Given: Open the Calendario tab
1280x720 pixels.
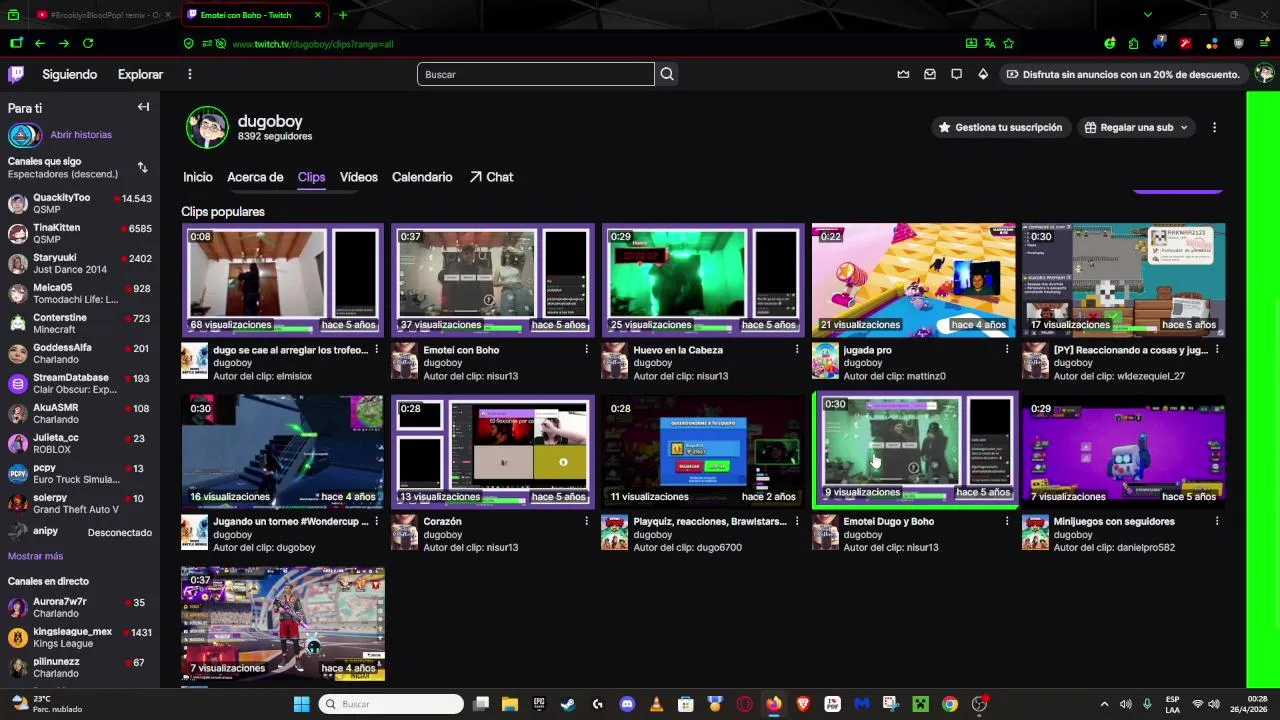Looking at the screenshot, I should point(422,177).
